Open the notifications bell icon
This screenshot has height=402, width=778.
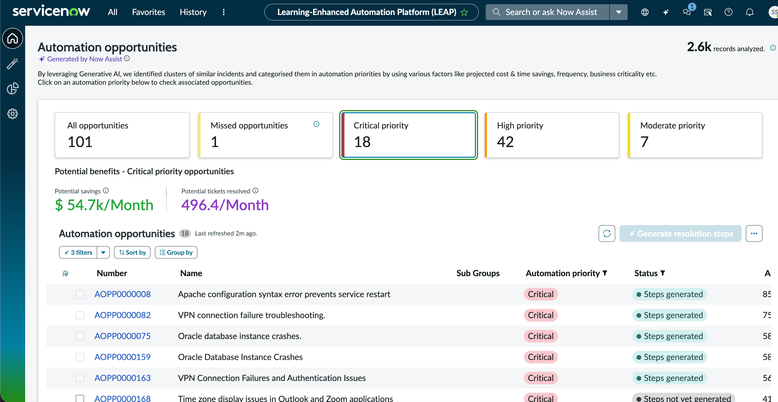750,12
